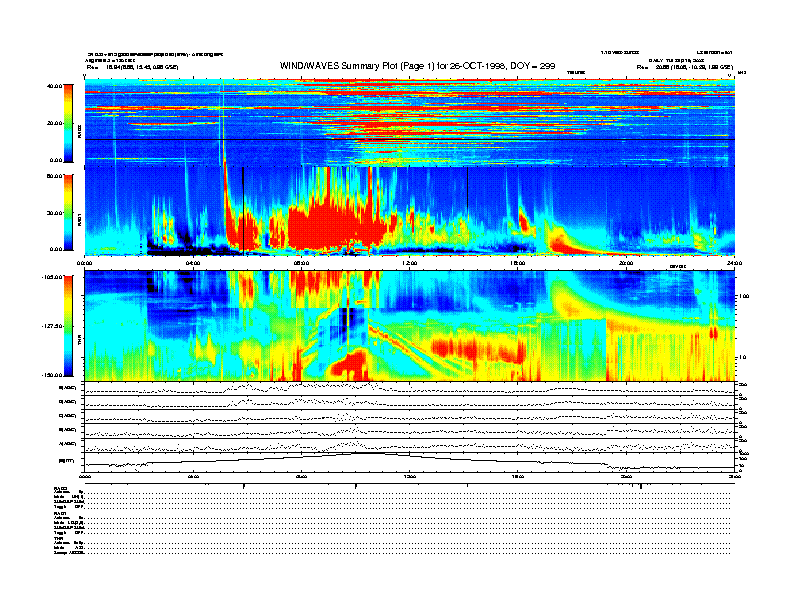
Task: Click the WIND/WAVES Summary Plot title
Action: [417, 66]
